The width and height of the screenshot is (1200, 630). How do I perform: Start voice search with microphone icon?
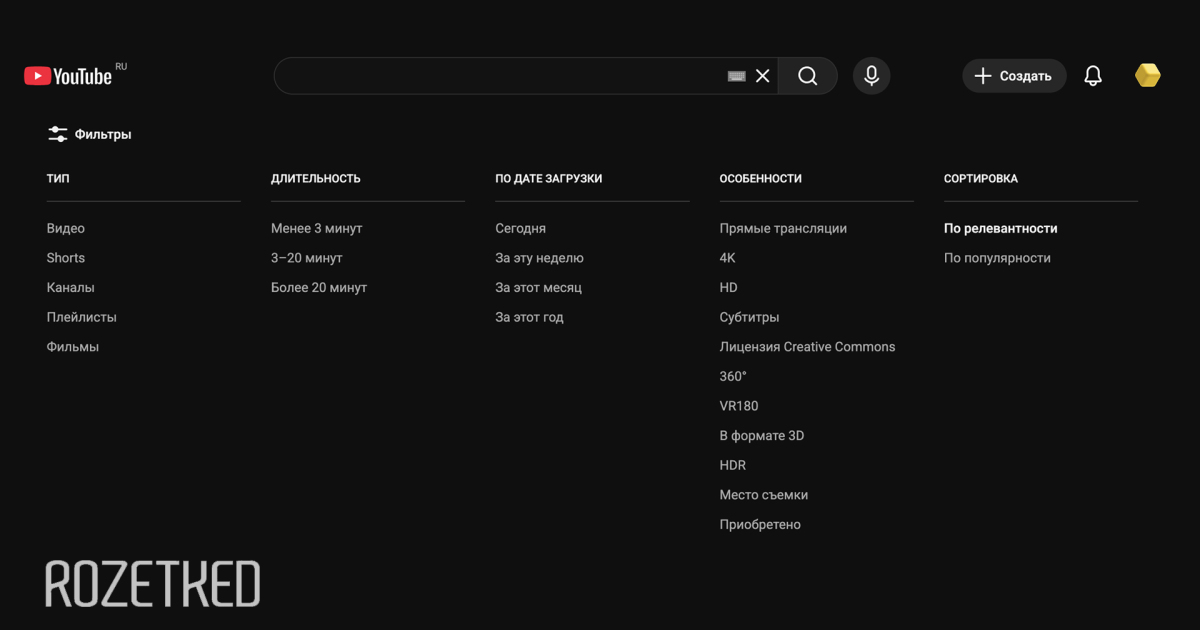871,76
